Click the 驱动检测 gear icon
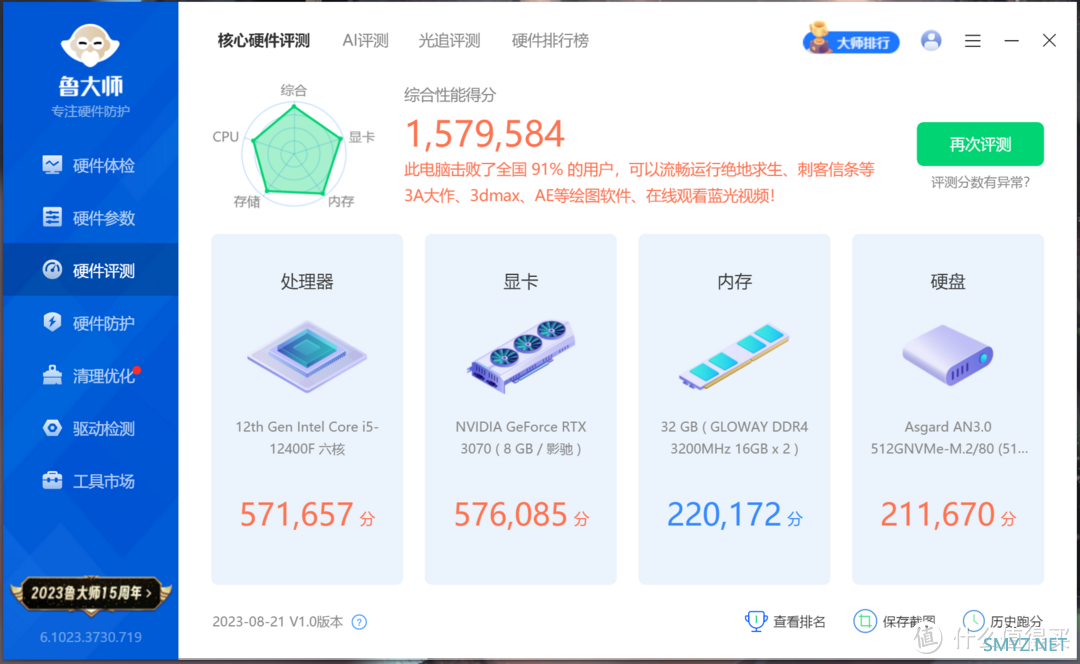Viewport: 1080px width, 664px height. [52, 428]
